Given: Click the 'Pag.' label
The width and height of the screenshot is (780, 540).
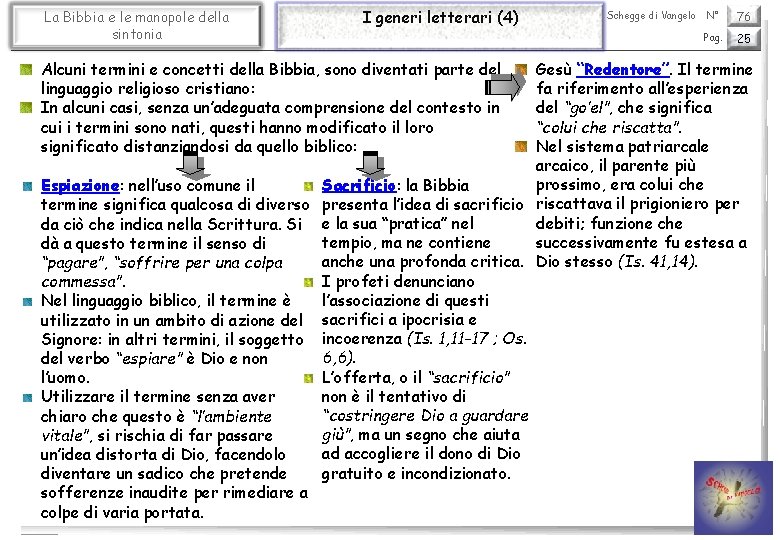Looking at the screenshot, I should [712, 38].
